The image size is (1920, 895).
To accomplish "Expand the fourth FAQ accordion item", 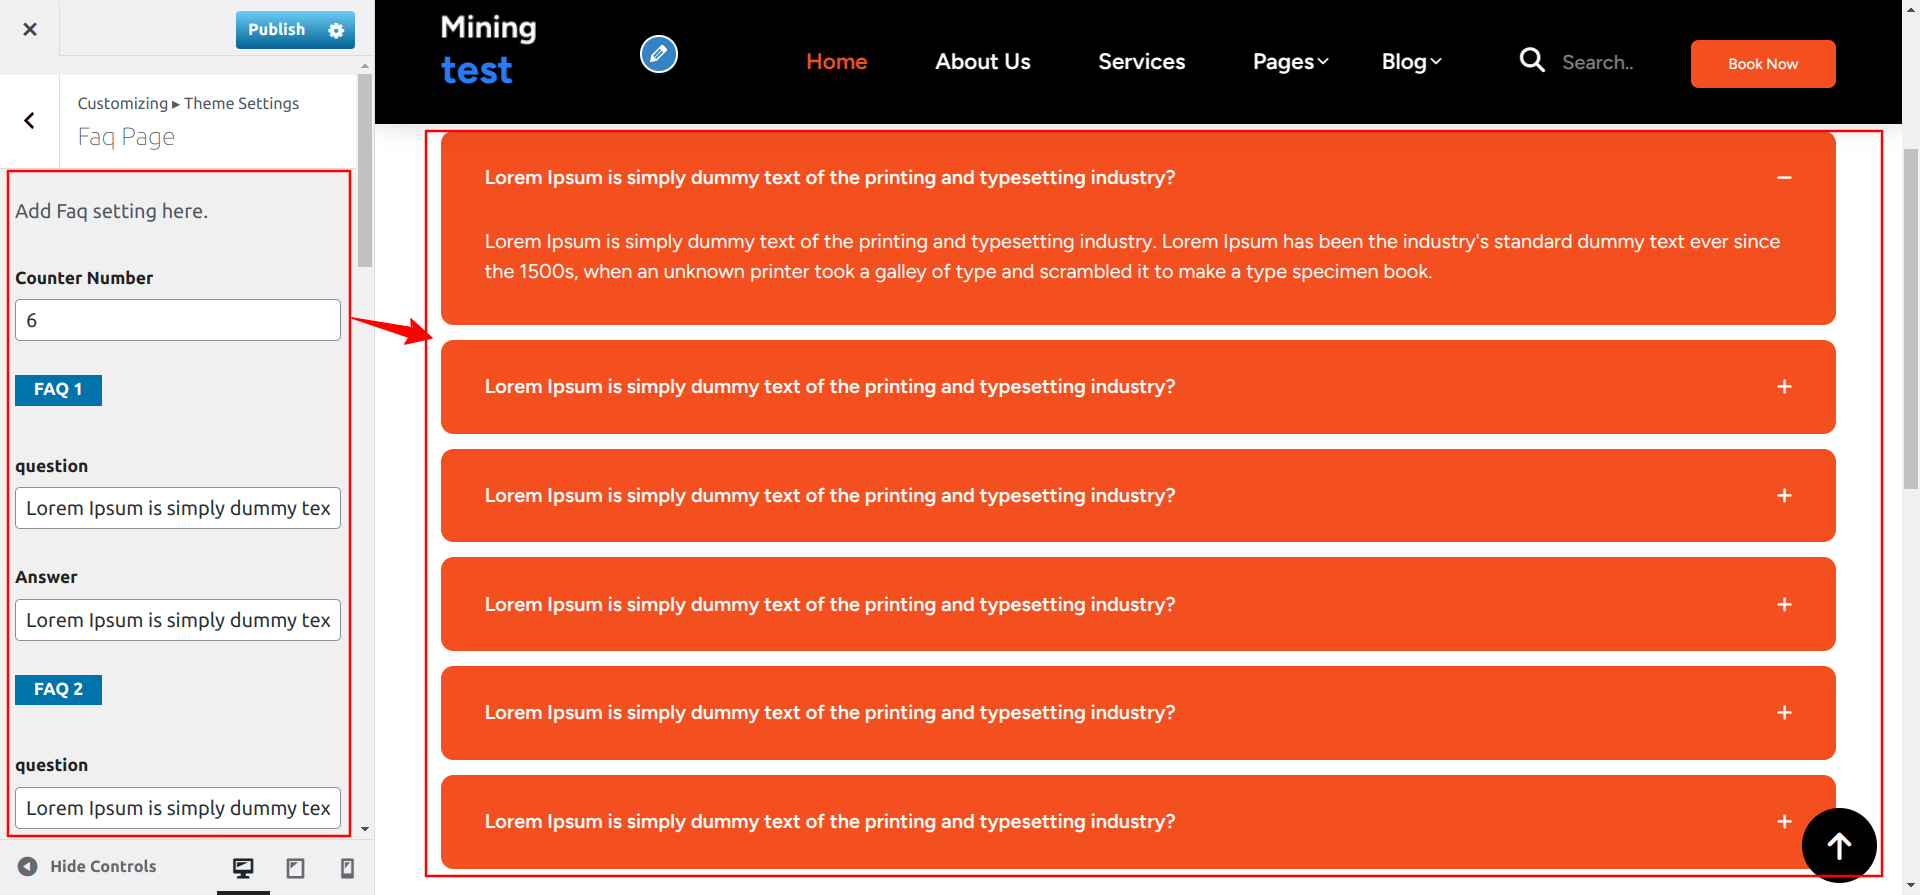I will (x=1783, y=605).
